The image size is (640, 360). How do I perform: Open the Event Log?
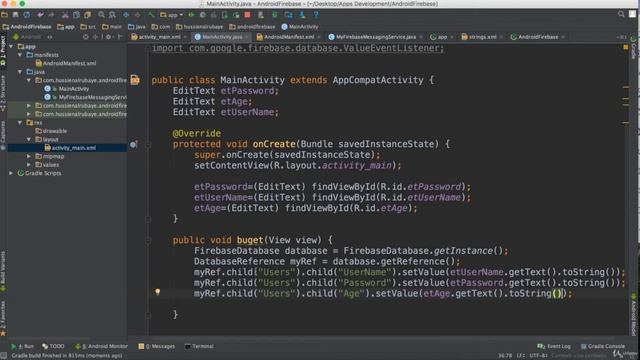pos(554,346)
